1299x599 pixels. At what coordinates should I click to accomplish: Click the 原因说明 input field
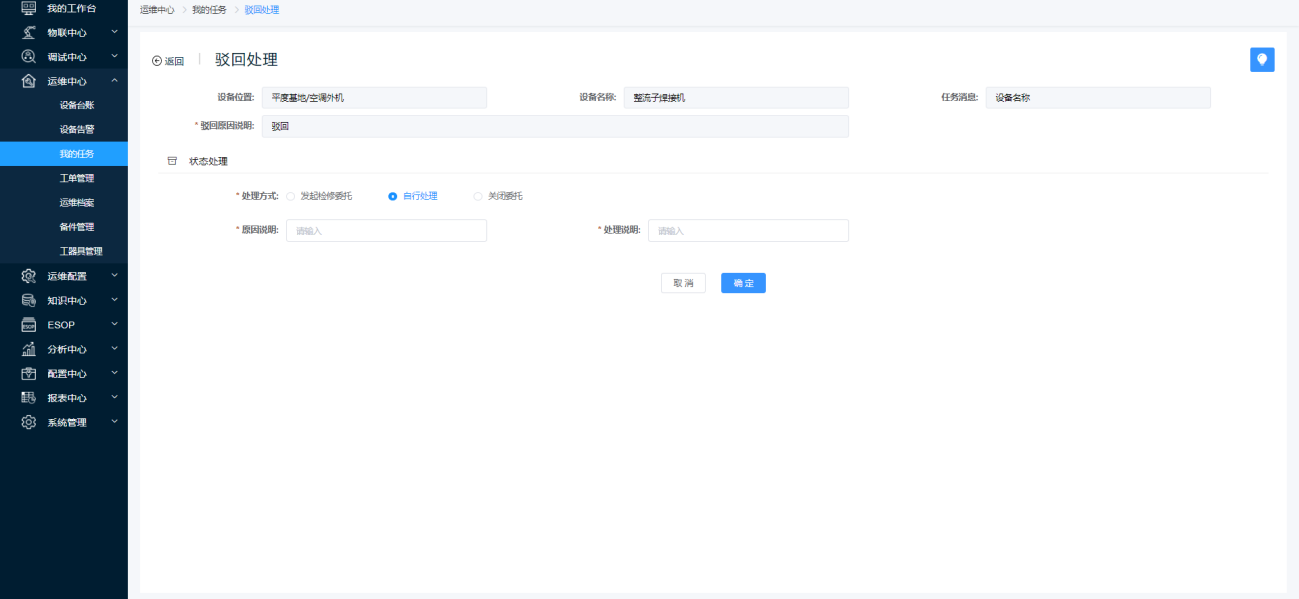[386, 231]
